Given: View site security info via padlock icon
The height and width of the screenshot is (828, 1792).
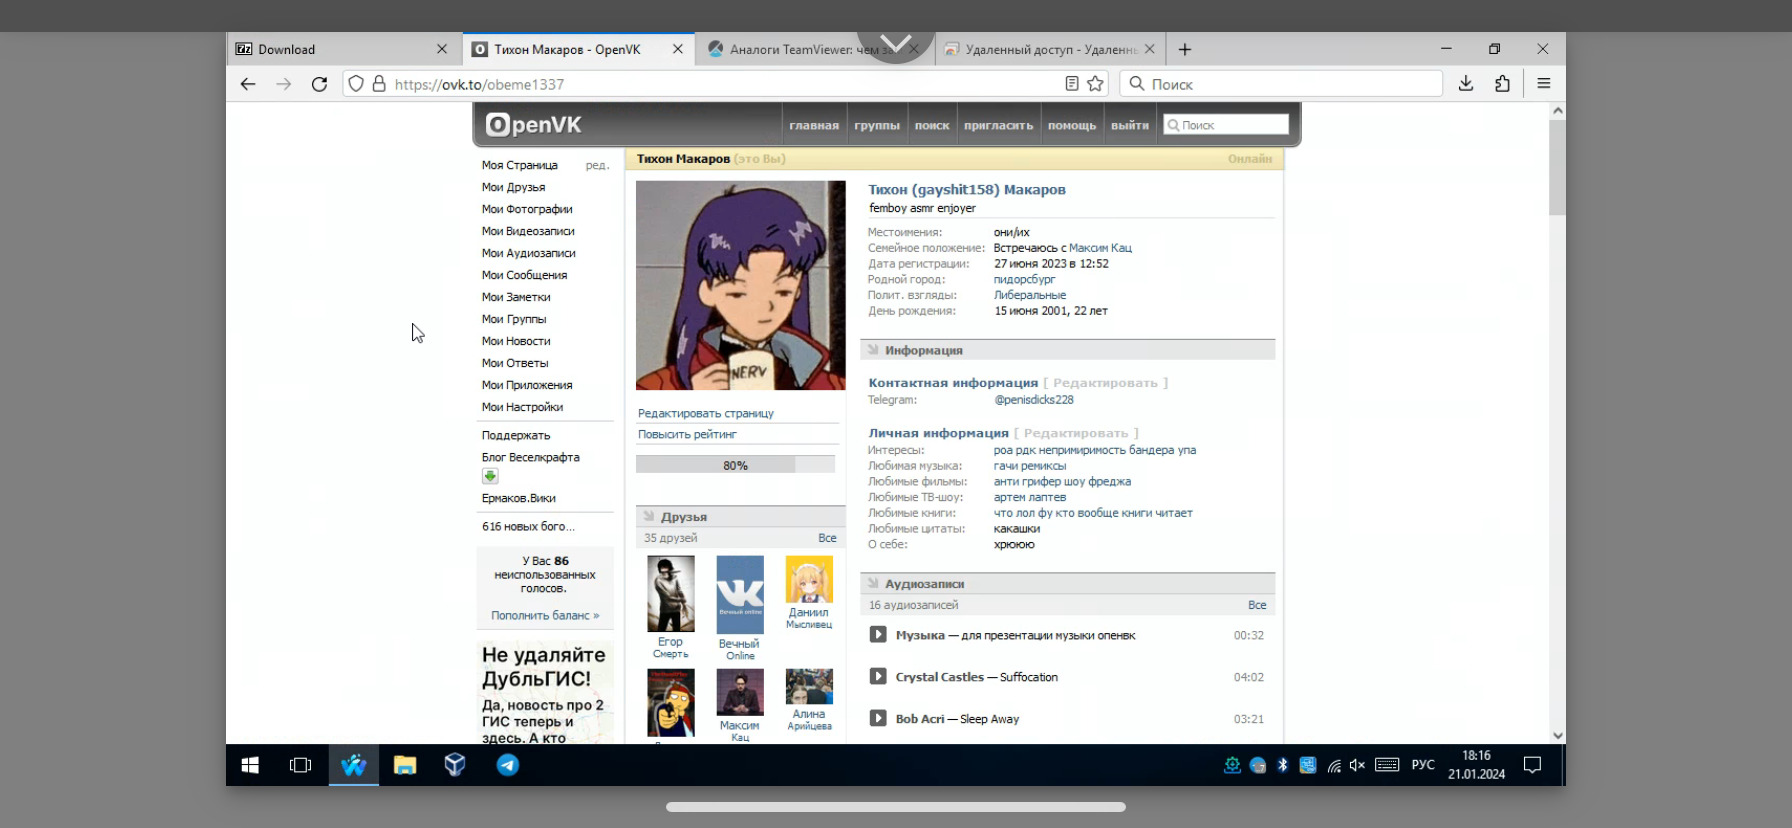Looking at the screenshot, I should click(x=379, y=84).
